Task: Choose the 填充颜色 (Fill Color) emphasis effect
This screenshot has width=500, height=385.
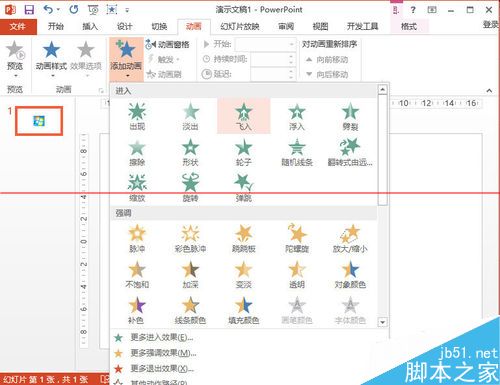Action: coord(244,310)
